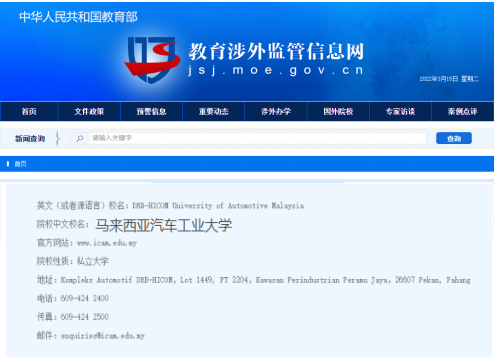Click the shield logo in the banner
Viewport: 498px width, 361px height.
click(x=152, y=59)
